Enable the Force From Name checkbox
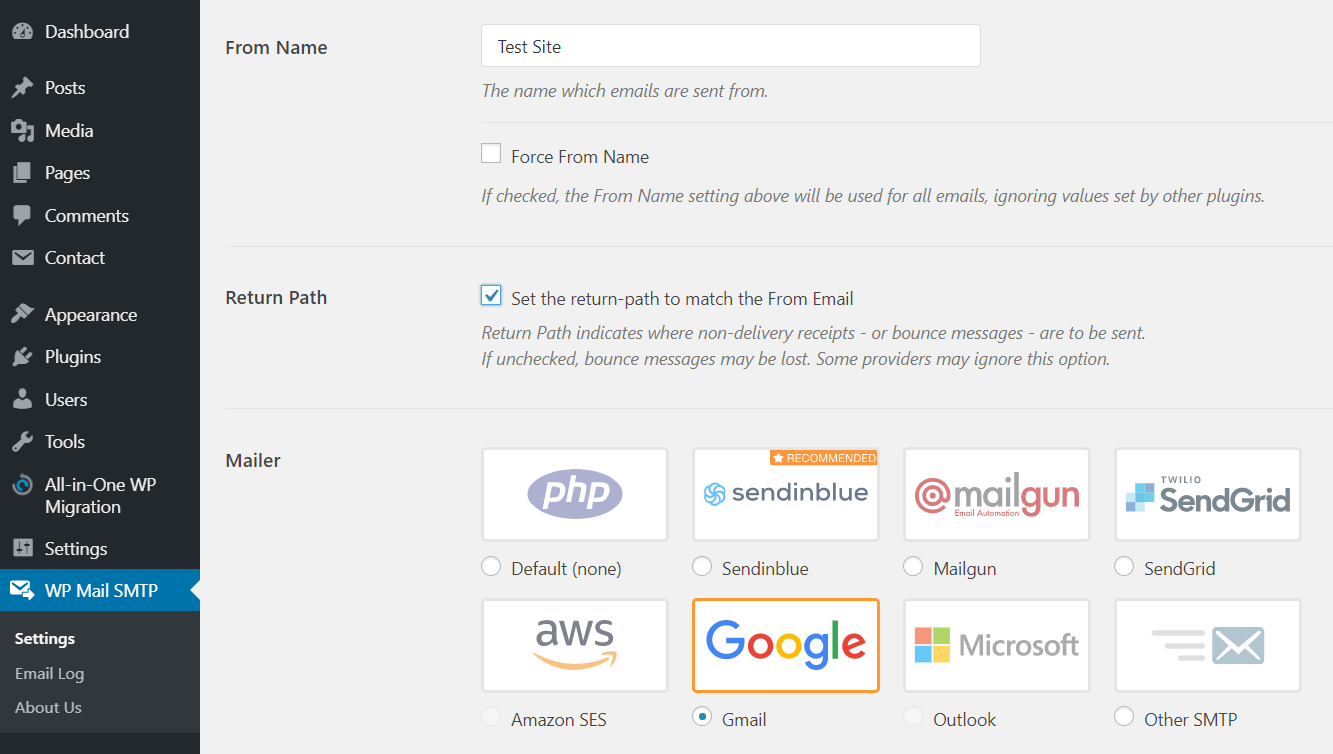The image size is (1333, 754). [491, 154]
